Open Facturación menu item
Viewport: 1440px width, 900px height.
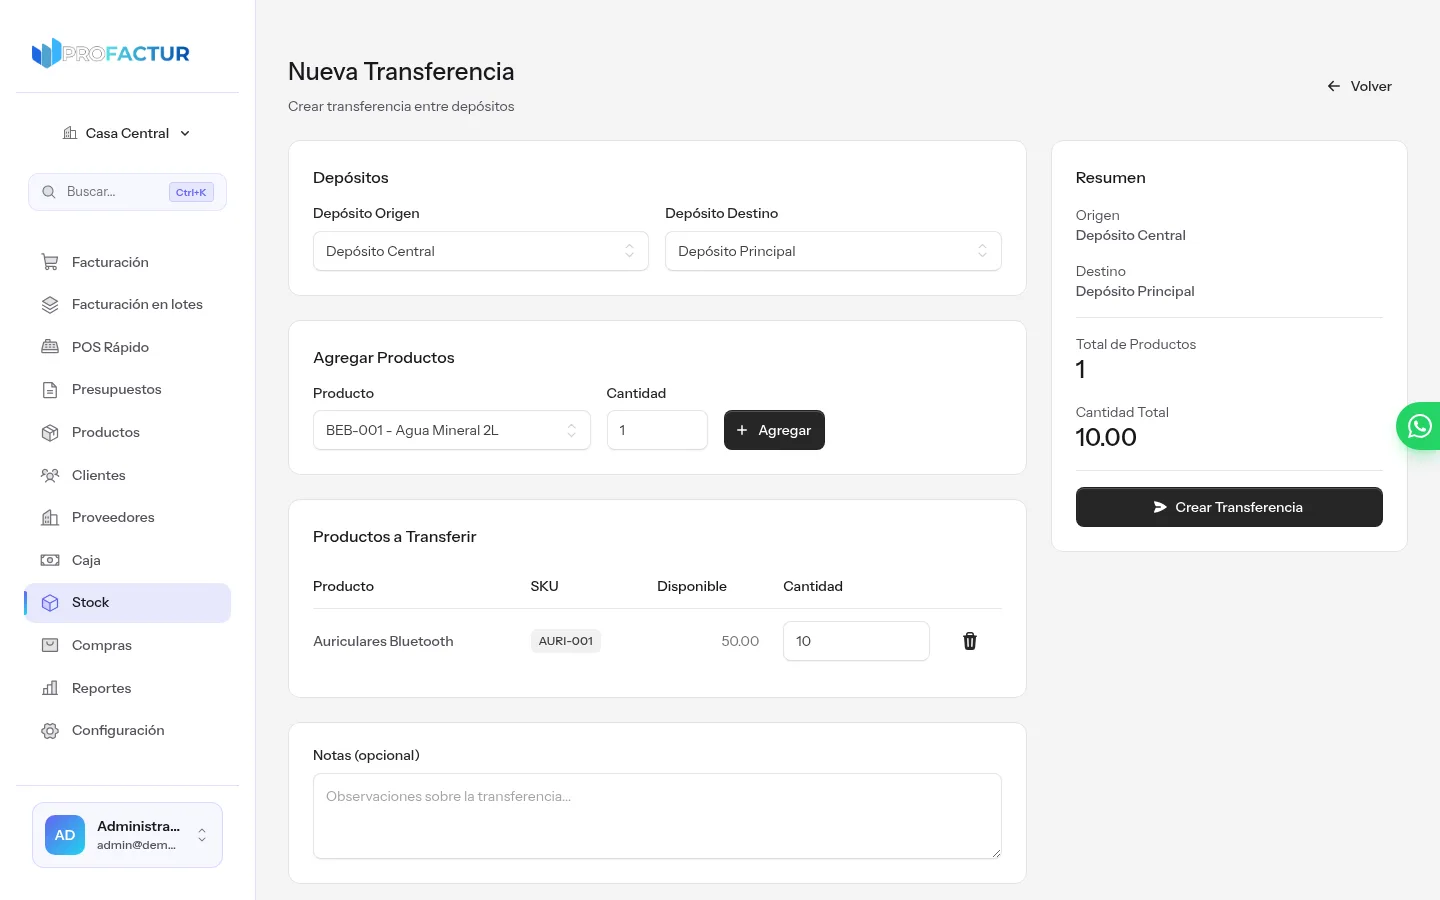(127, 262)
